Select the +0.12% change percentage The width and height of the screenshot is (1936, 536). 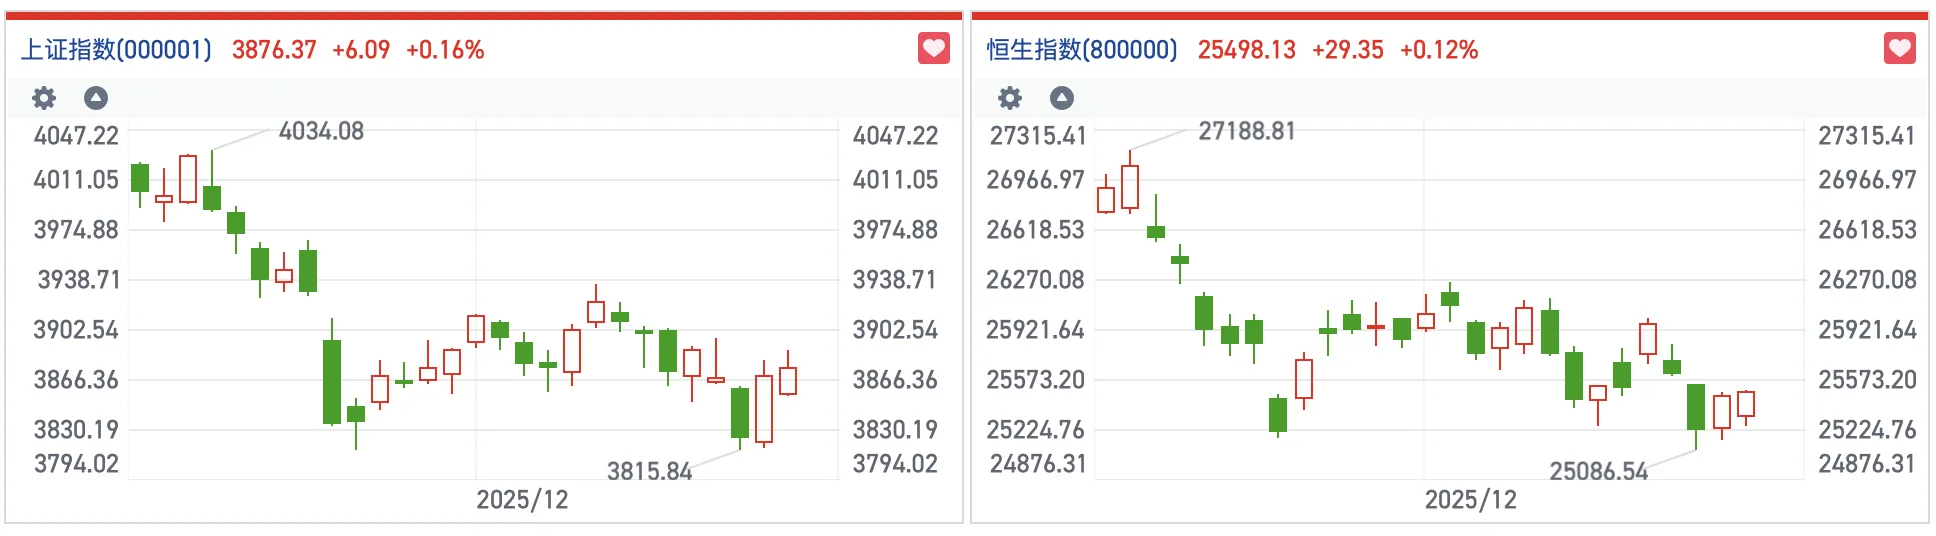click(1439, 50)
